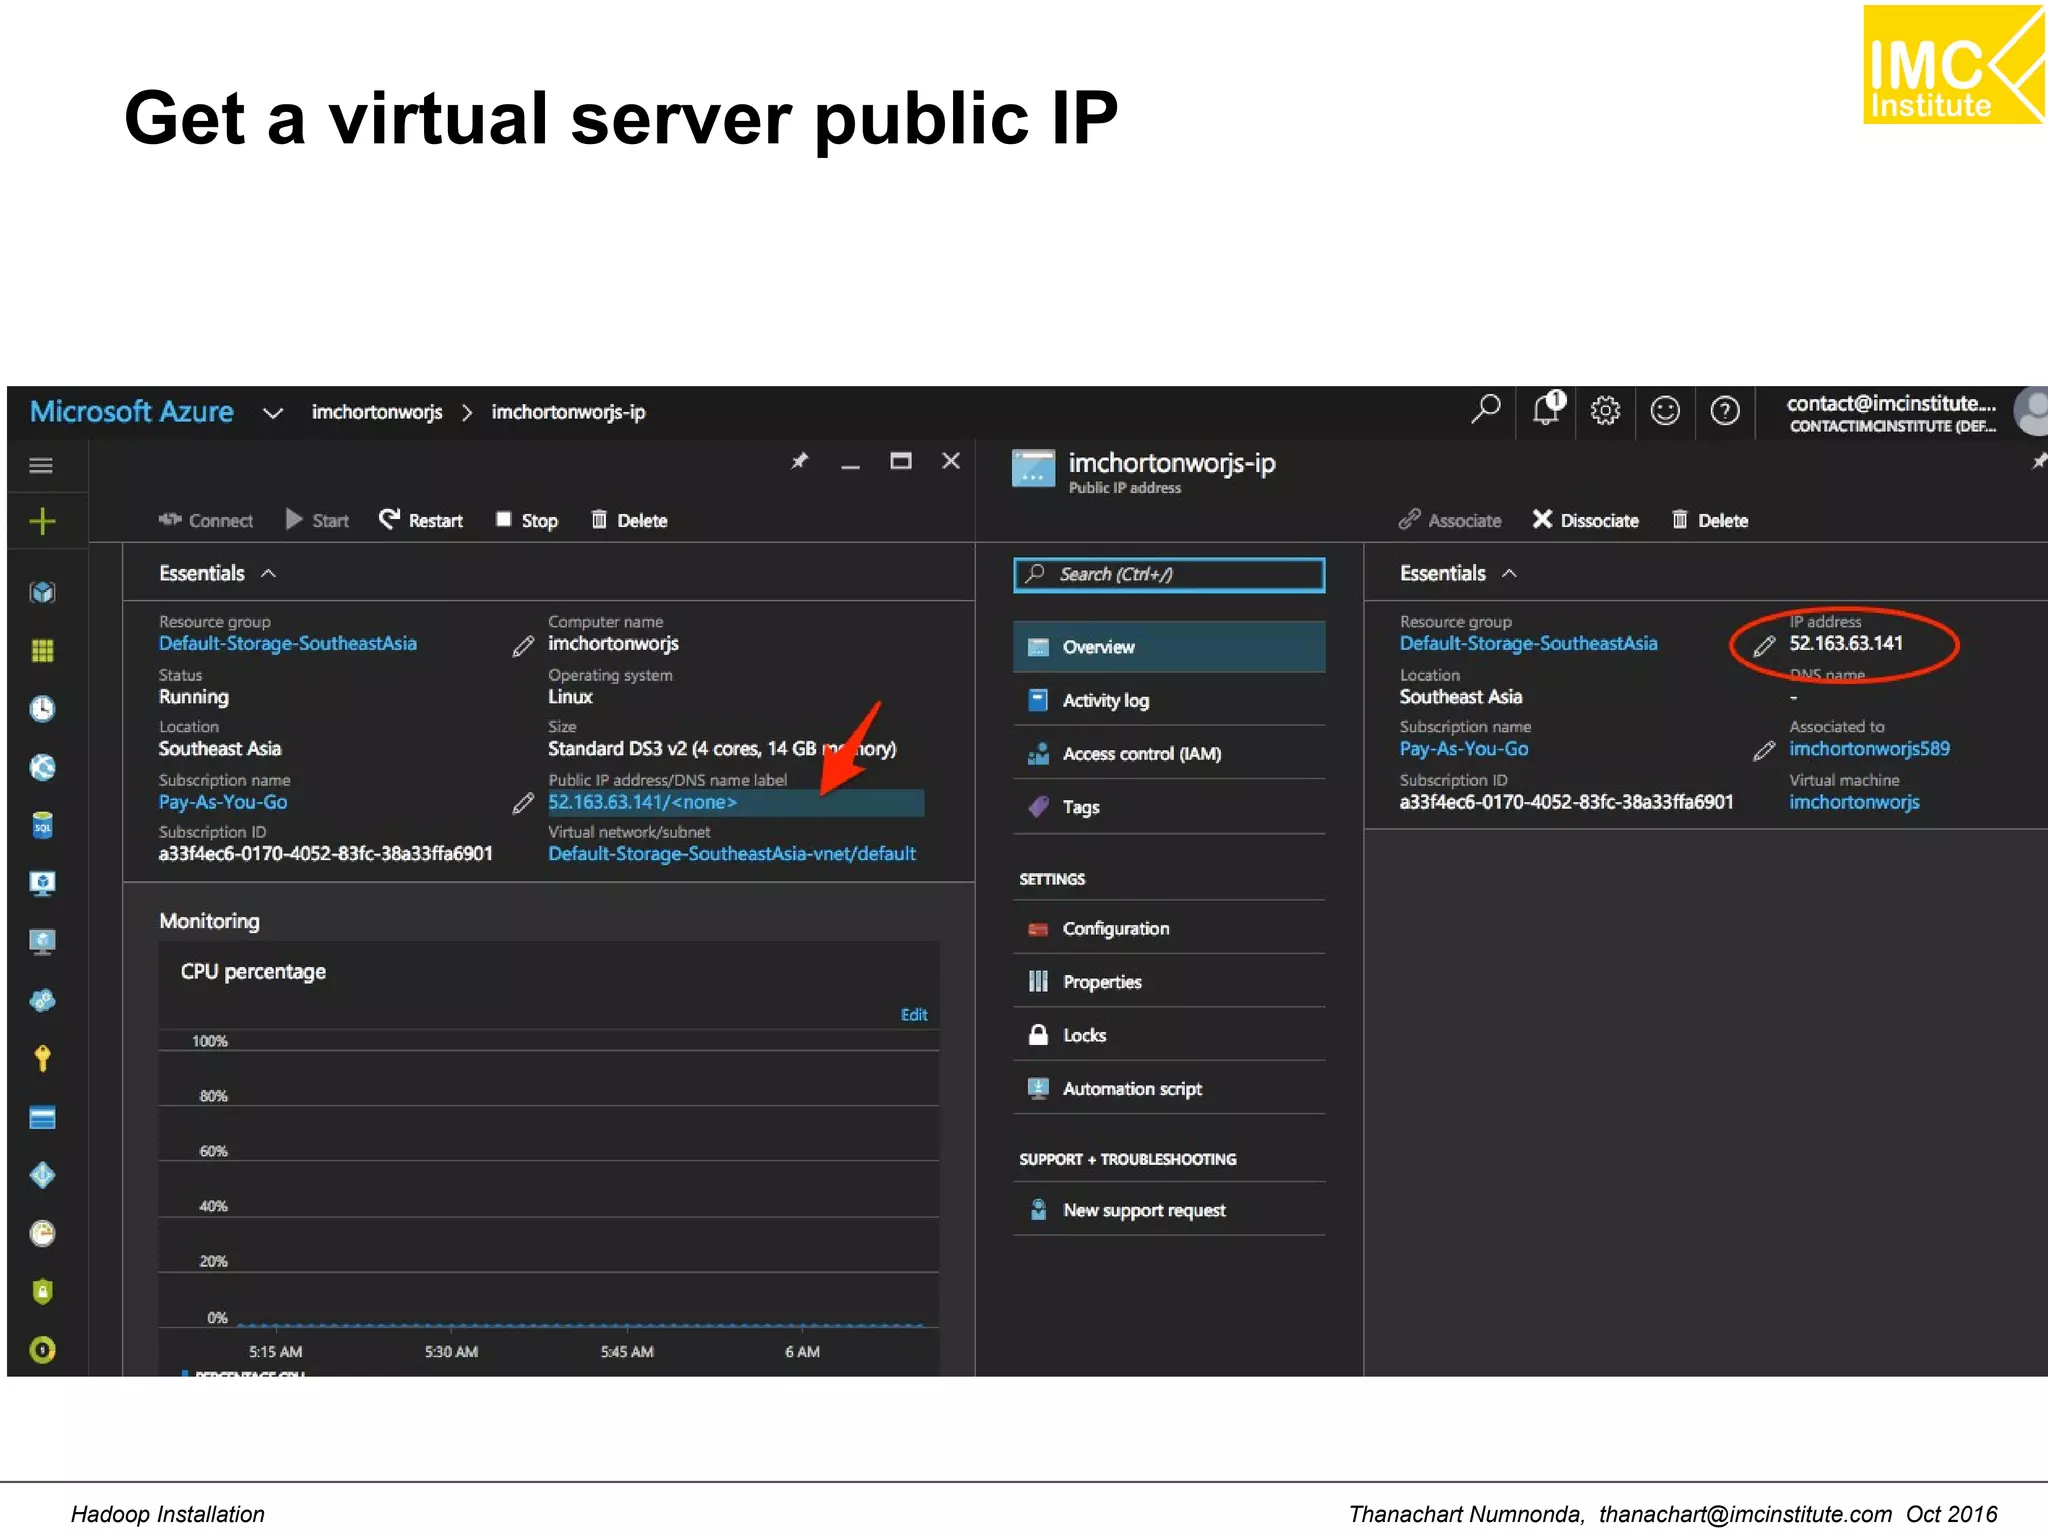Viewport: 2048px width, 1536px height.
Task: Open Properties menu item
Action: click(1169, 982)
